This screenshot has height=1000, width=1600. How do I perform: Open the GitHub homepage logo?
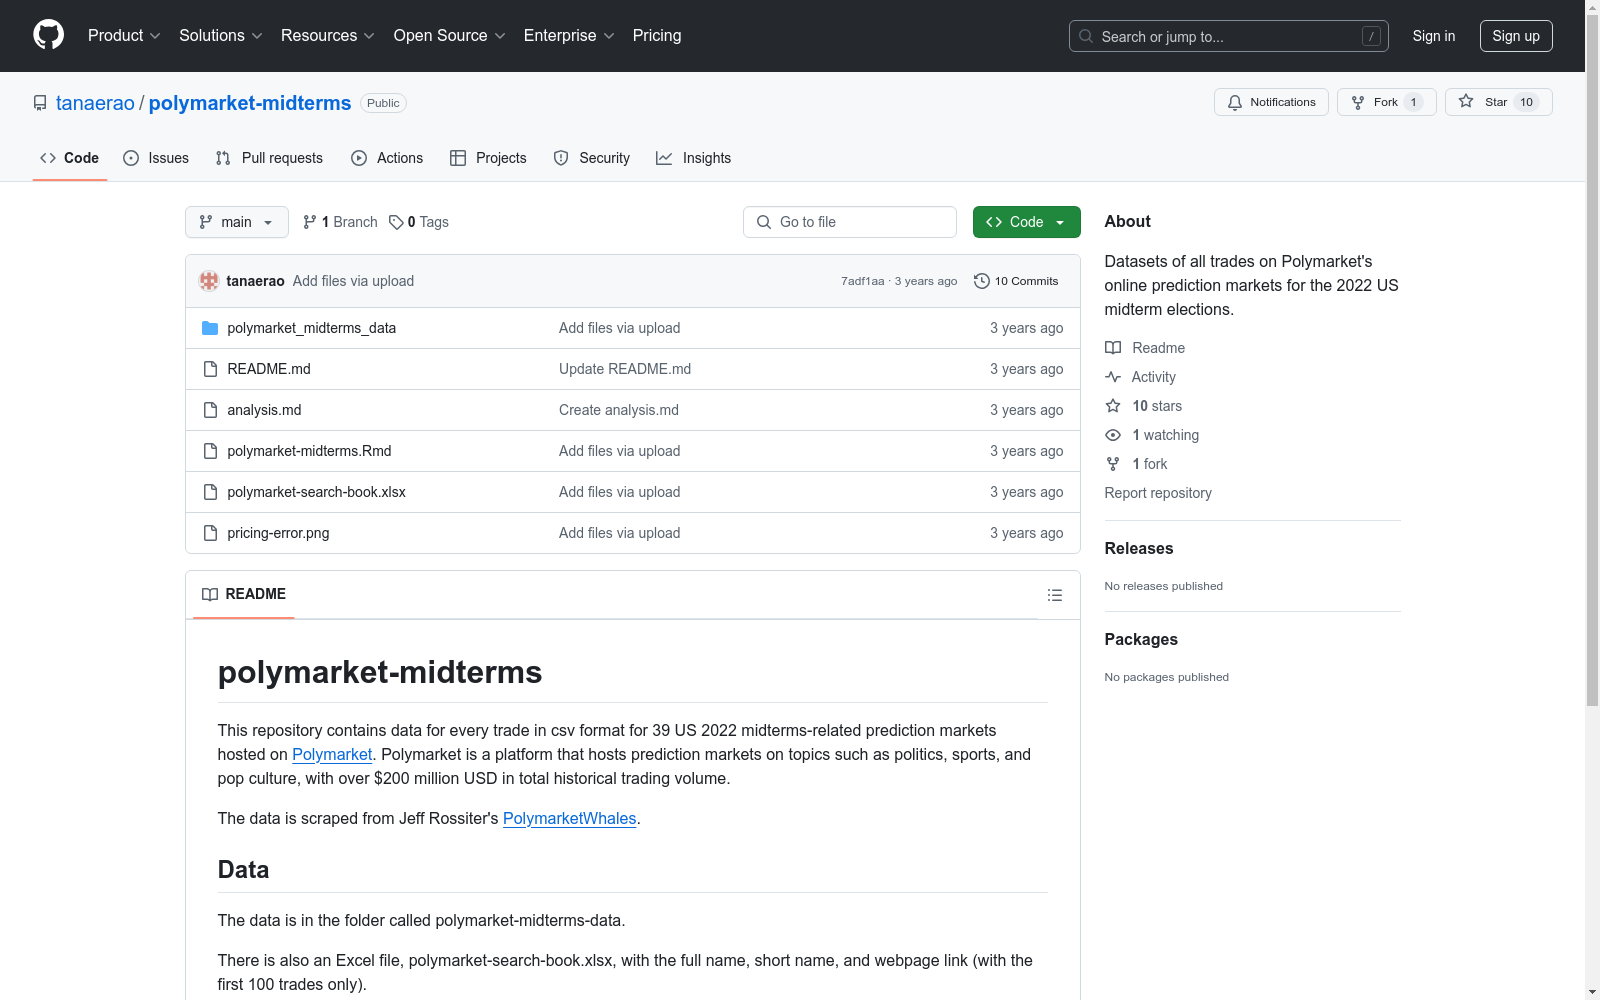coord(48,35)
